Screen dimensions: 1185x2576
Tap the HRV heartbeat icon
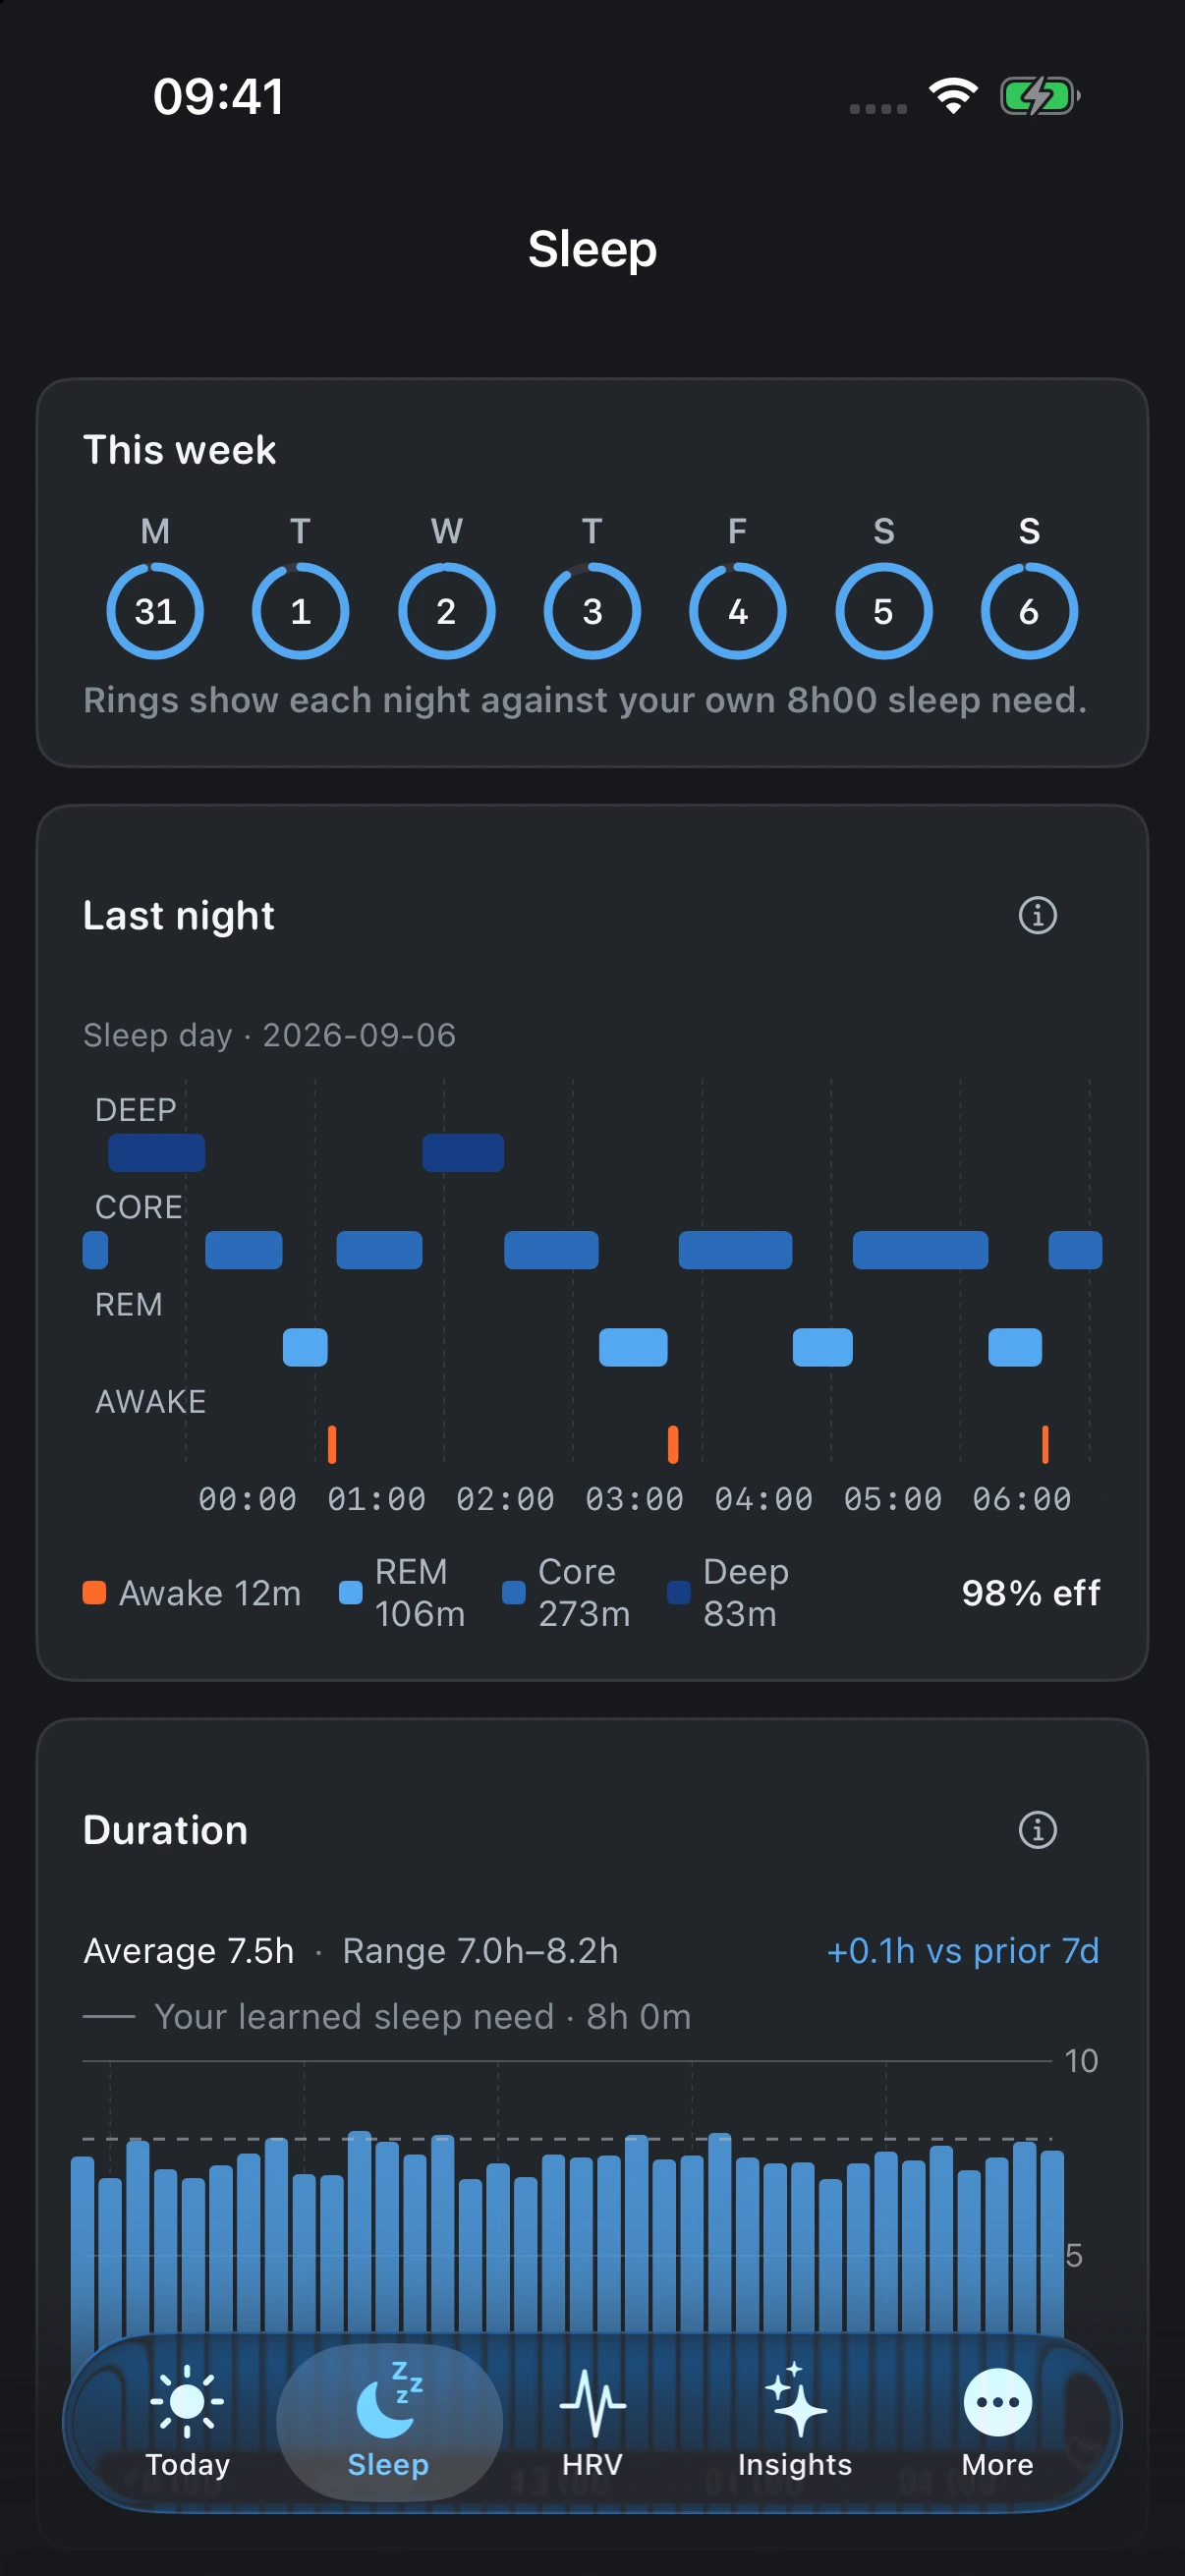pos(592,2401)
